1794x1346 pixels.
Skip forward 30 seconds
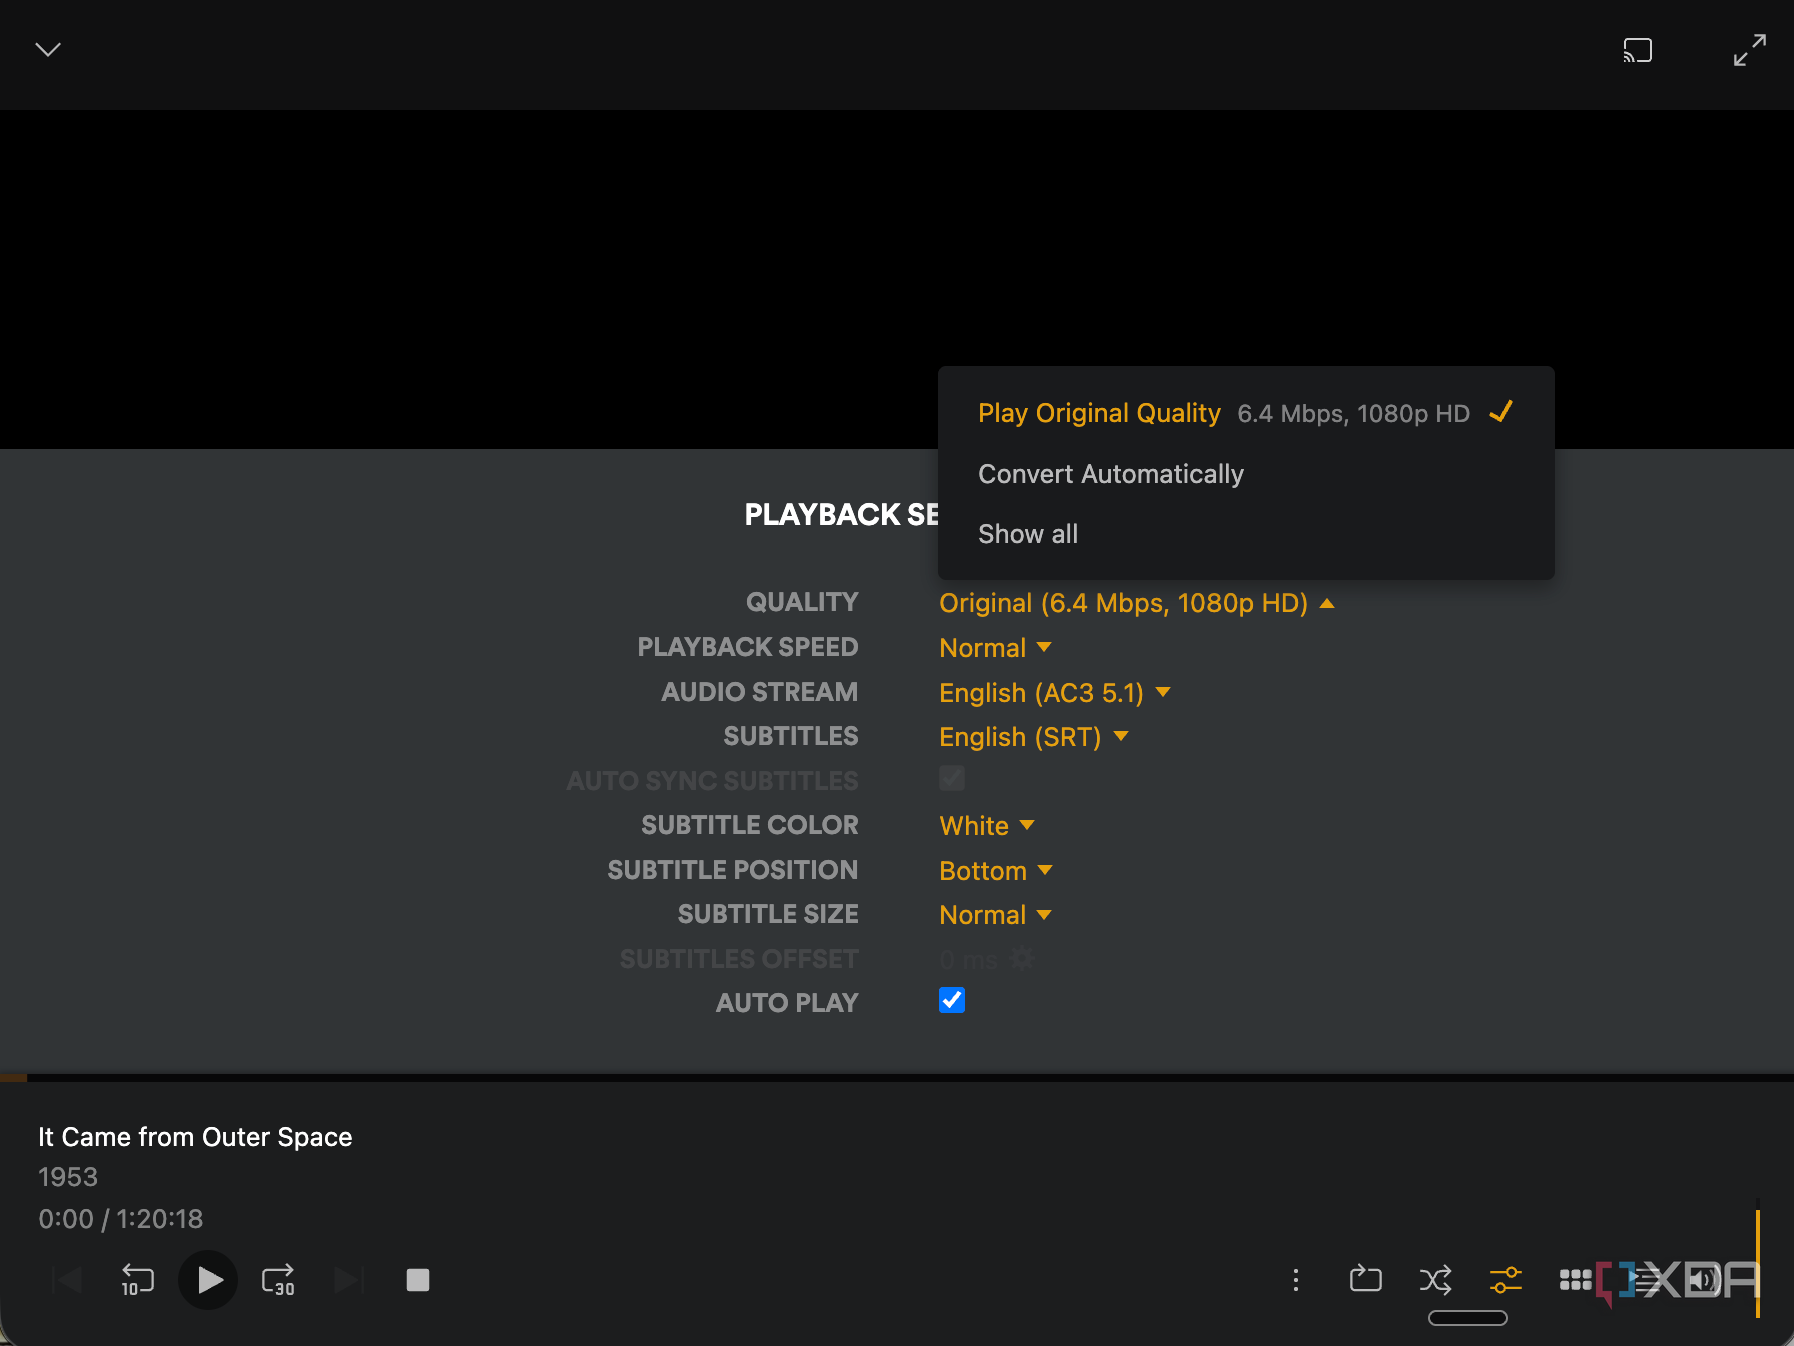click(x=278, y=1280)
